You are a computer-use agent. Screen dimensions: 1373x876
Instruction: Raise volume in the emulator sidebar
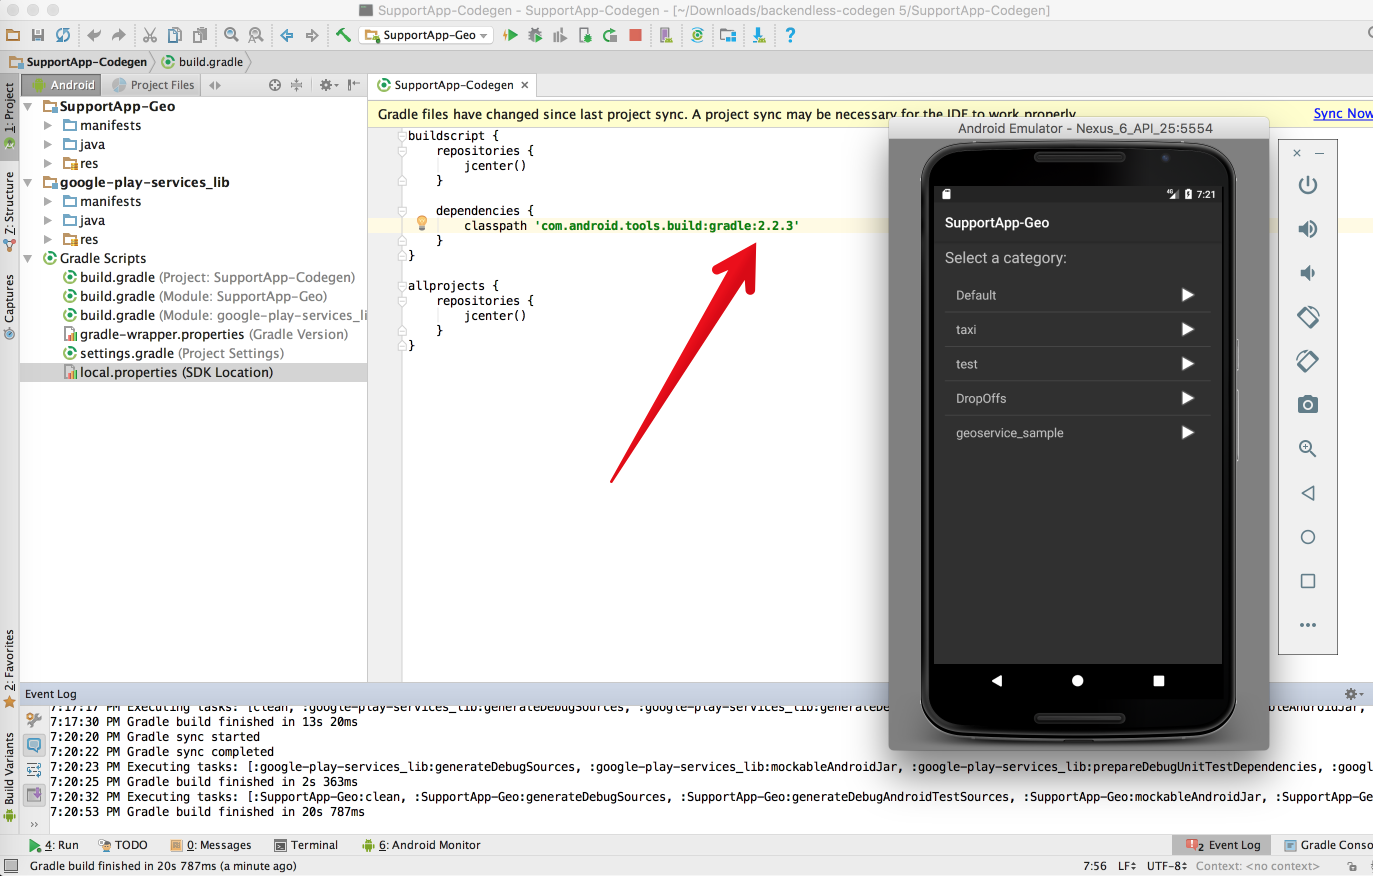pos(1307,229)
